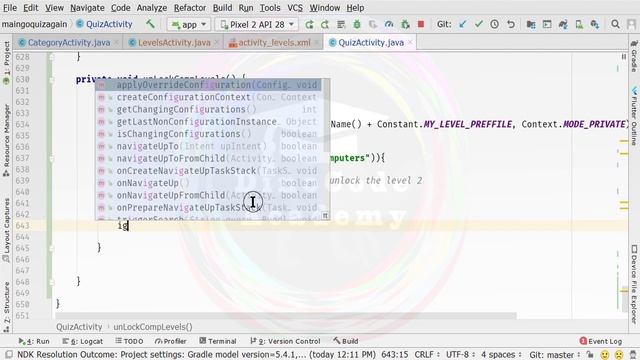Open the Version Control tool window

tap(285, 341)
